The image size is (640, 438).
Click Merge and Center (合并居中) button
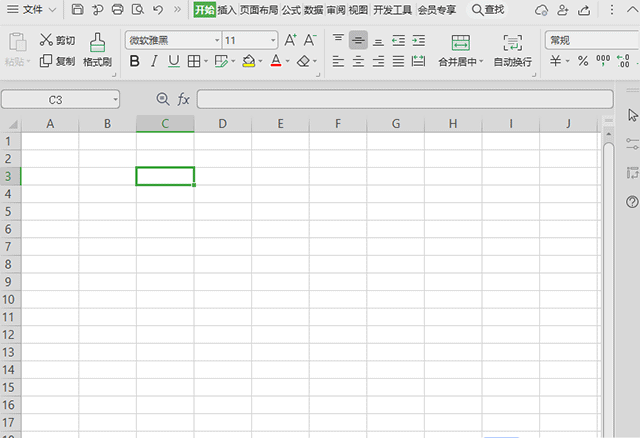point(460,50)
